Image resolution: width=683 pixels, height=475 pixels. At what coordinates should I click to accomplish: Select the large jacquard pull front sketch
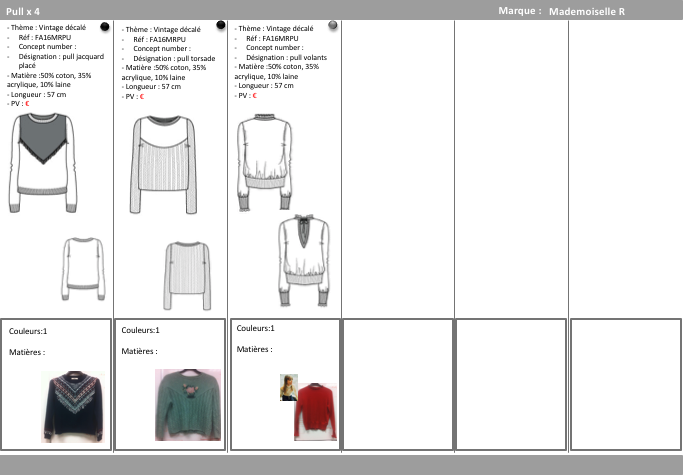click(x=43, y=163)
